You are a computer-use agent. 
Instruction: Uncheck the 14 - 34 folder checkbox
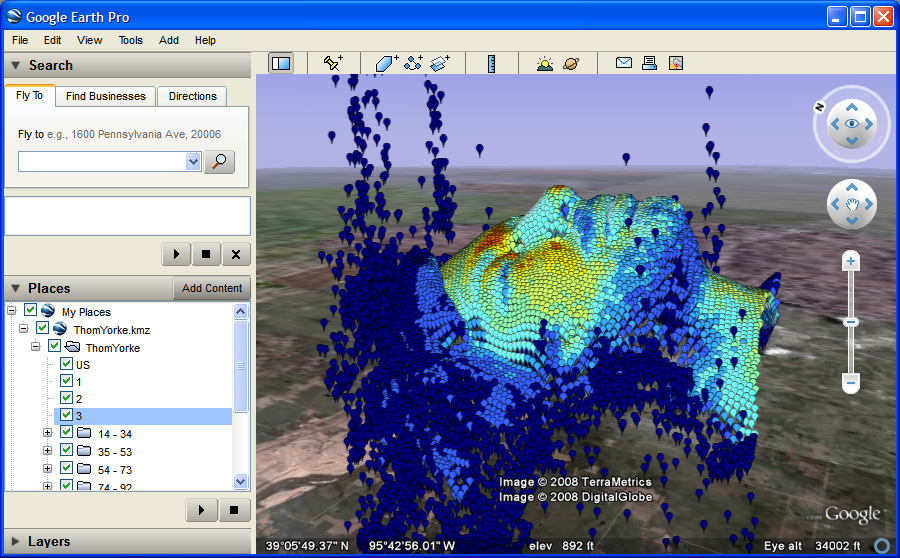pyautogui.click(x=67, y=432)
